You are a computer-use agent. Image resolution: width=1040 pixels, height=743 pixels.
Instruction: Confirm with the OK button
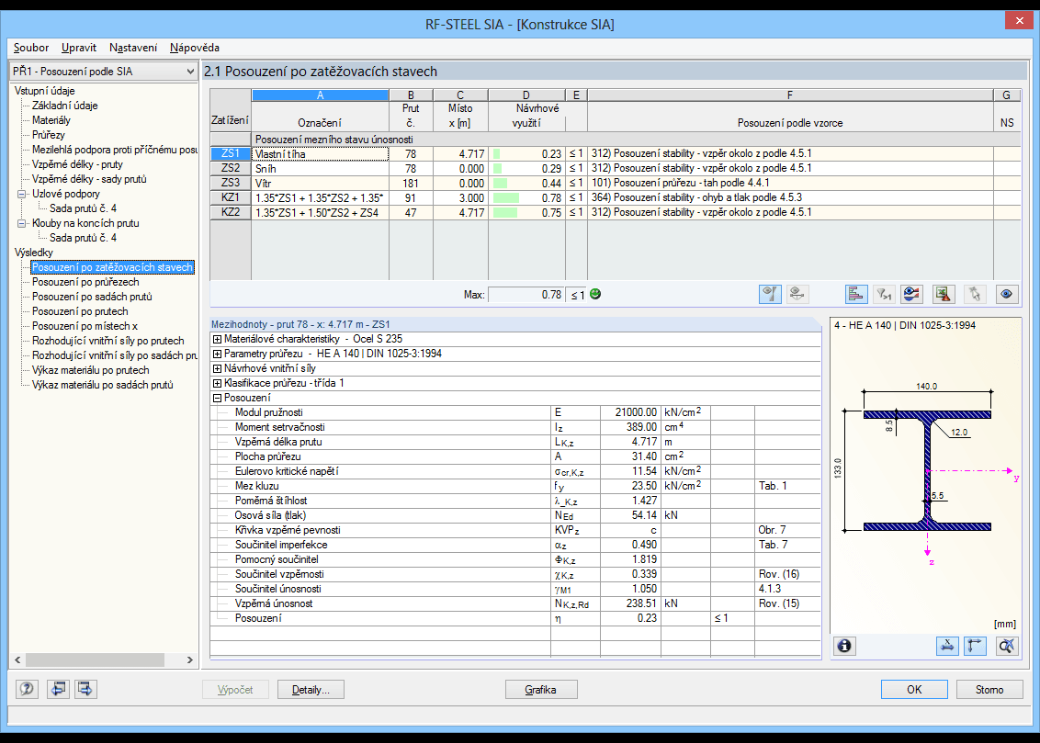coord(914,689)
